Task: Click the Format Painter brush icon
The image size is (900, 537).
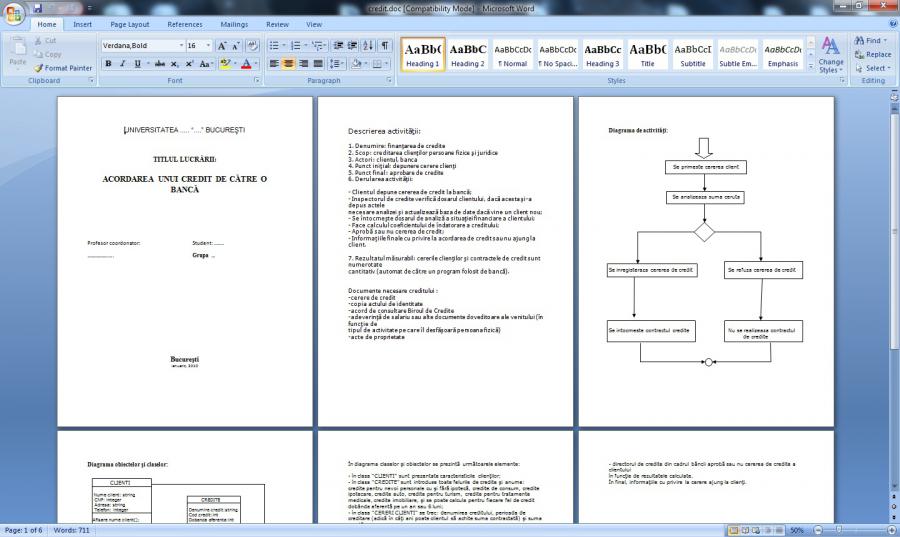Action: click(38, 68)
